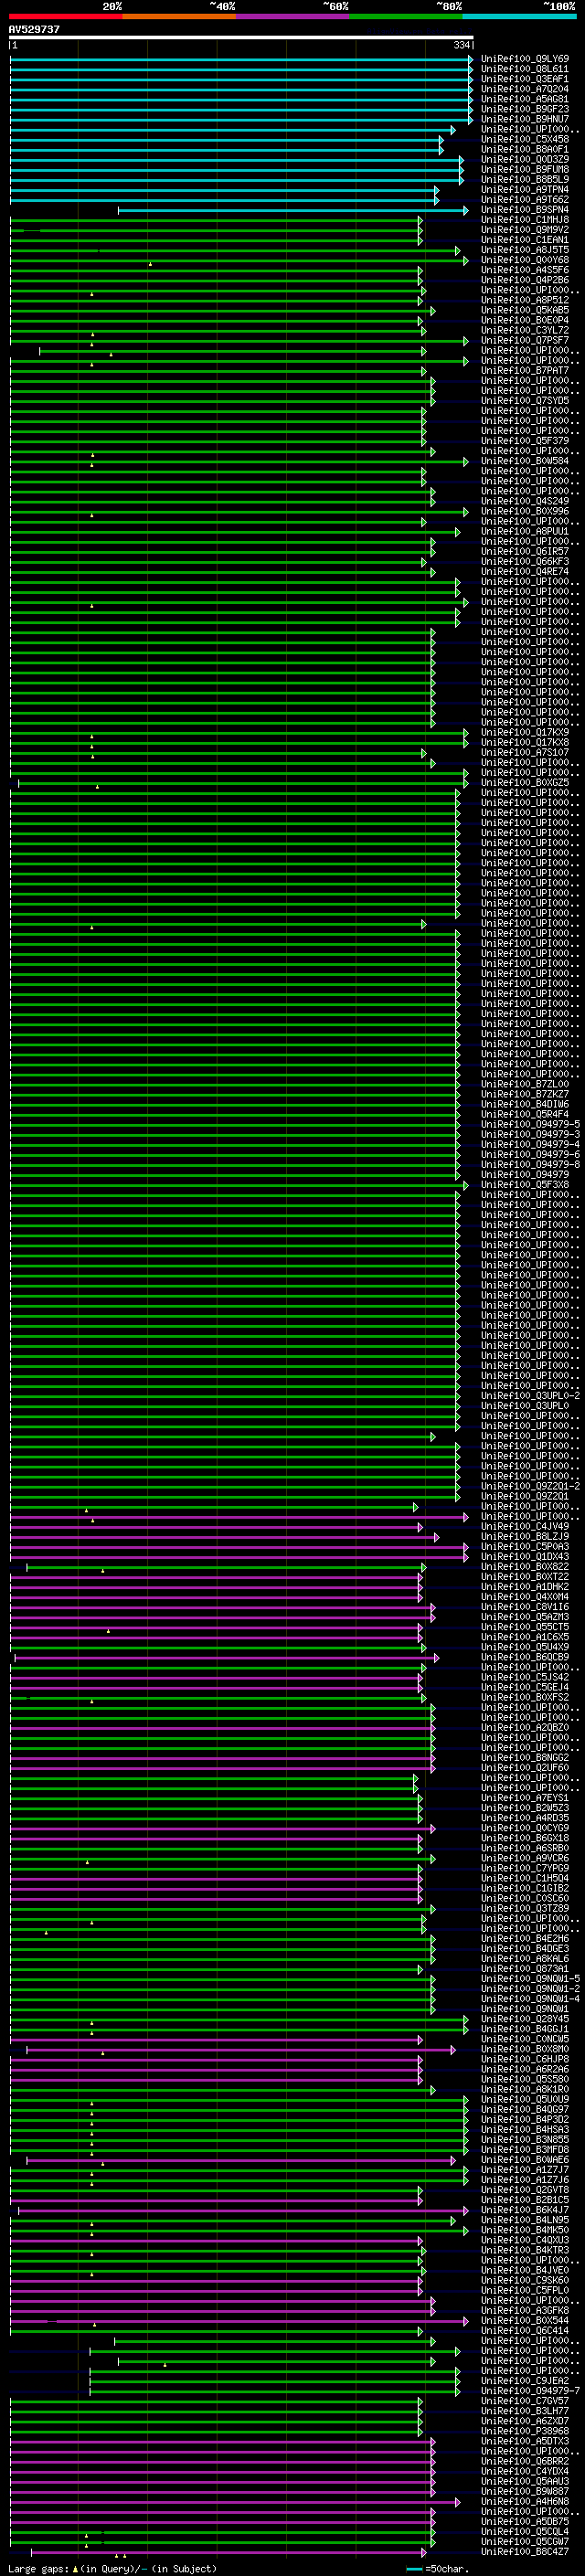This screenshot has width=585, height=2576.
Task: Click UniRef100_Q55CT5 label
Action: pos(525,1626)
